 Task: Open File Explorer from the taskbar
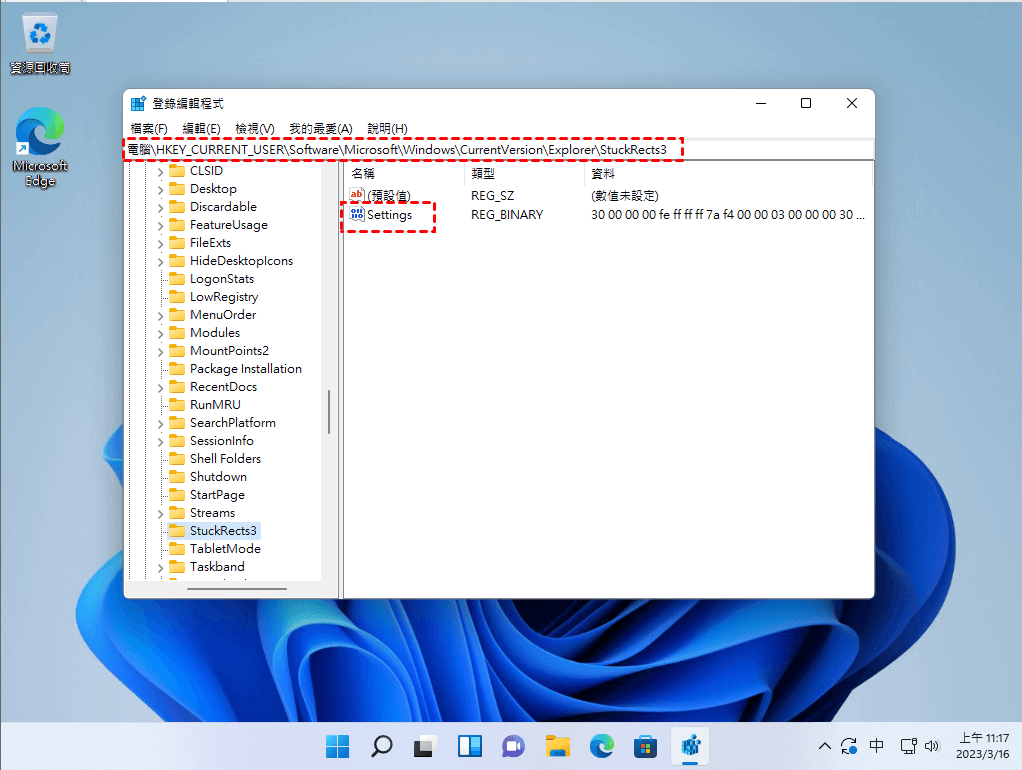[x=558, y=746]
